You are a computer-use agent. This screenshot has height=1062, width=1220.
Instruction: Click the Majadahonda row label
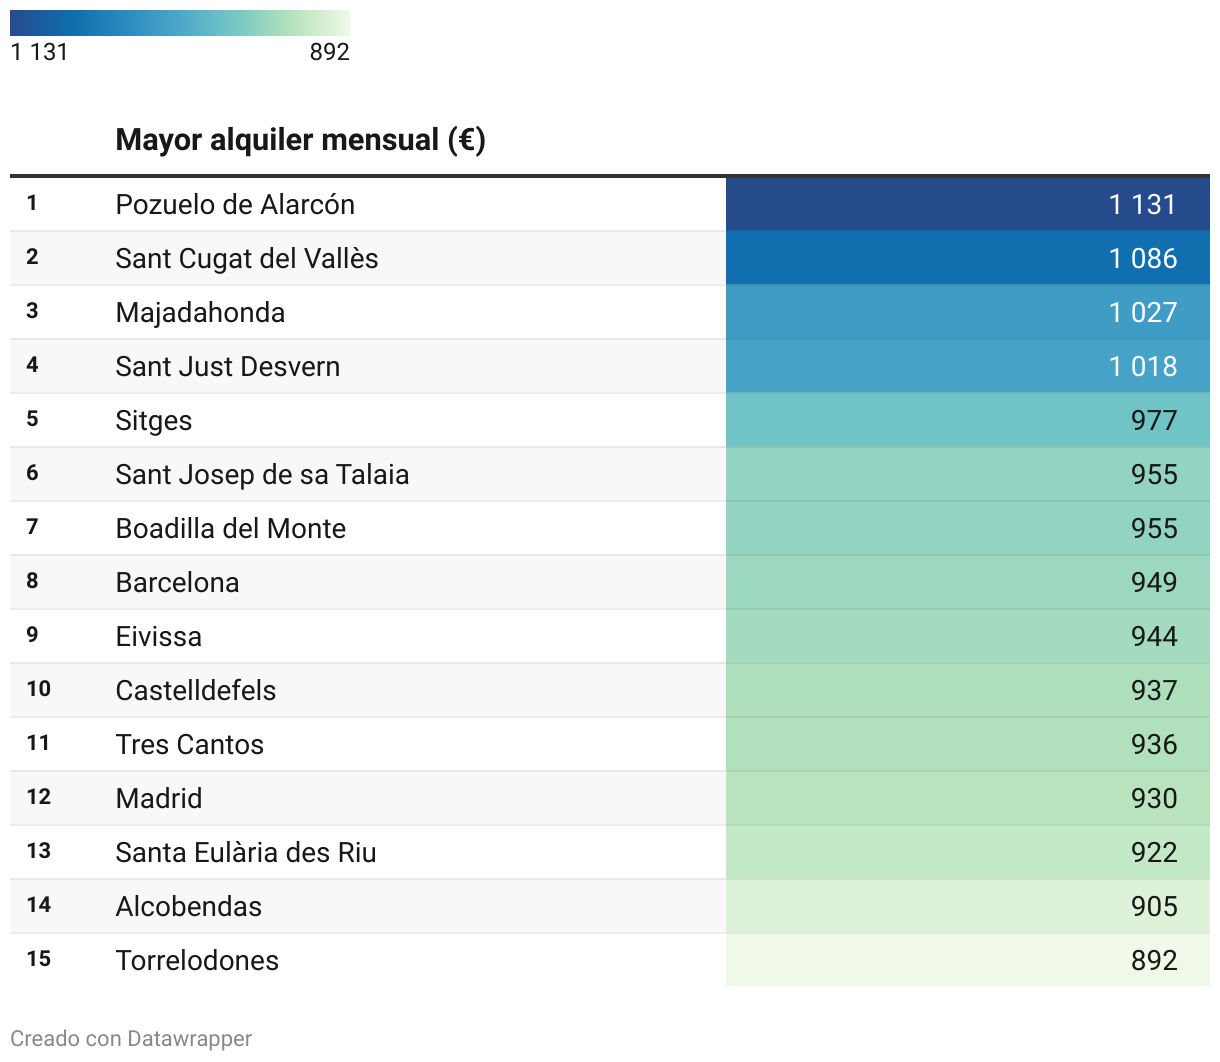tap(200, 312)
